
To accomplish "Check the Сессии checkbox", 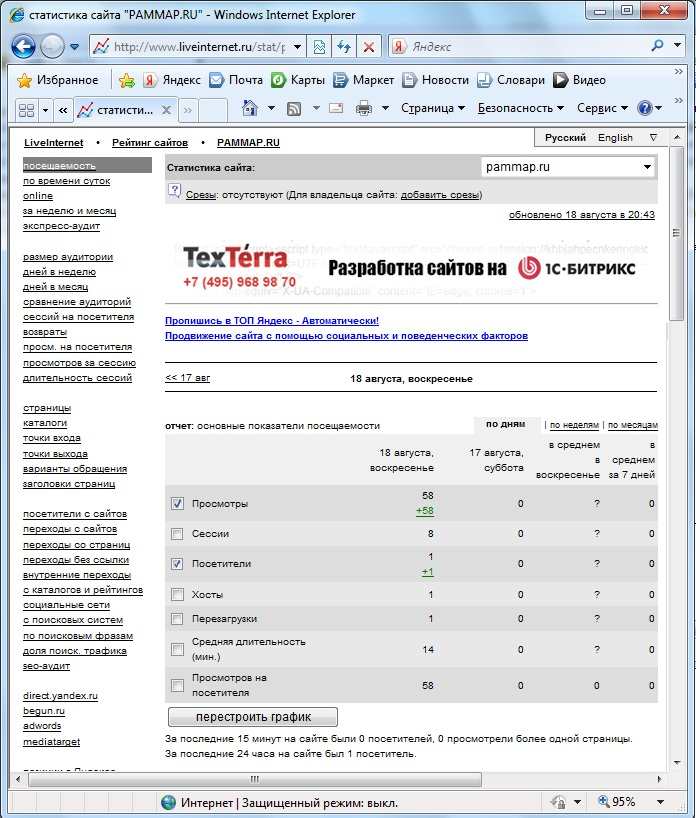I will pyautogui.click(x=177, y=534).
